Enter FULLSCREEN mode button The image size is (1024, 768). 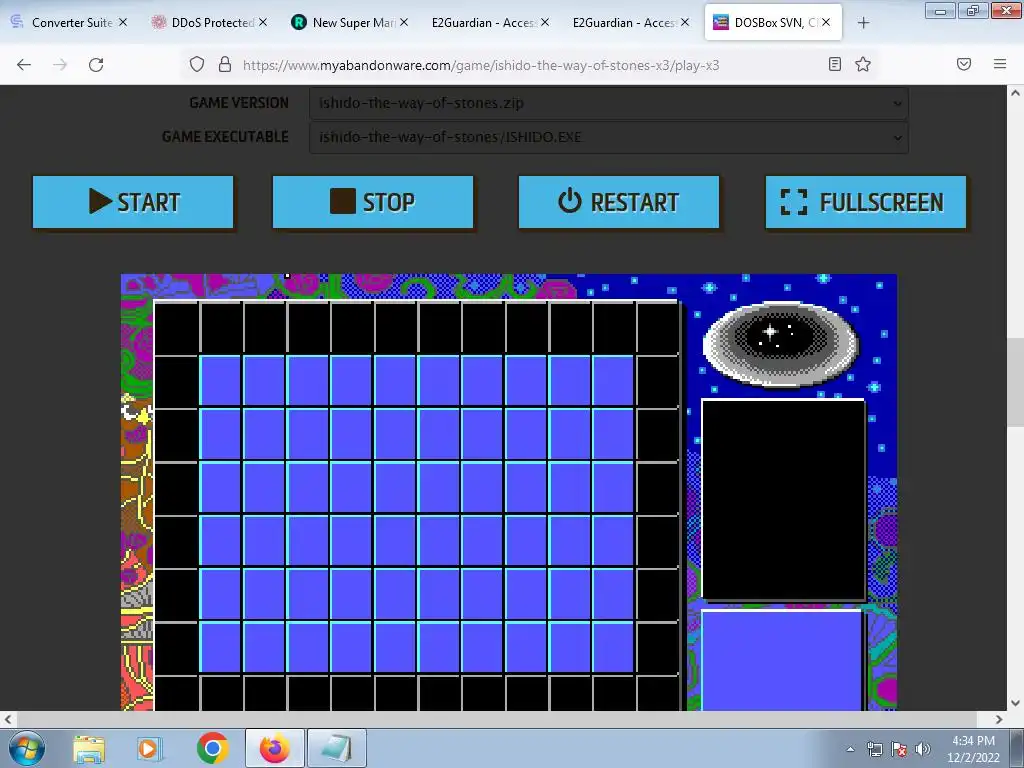pos(866,202)
